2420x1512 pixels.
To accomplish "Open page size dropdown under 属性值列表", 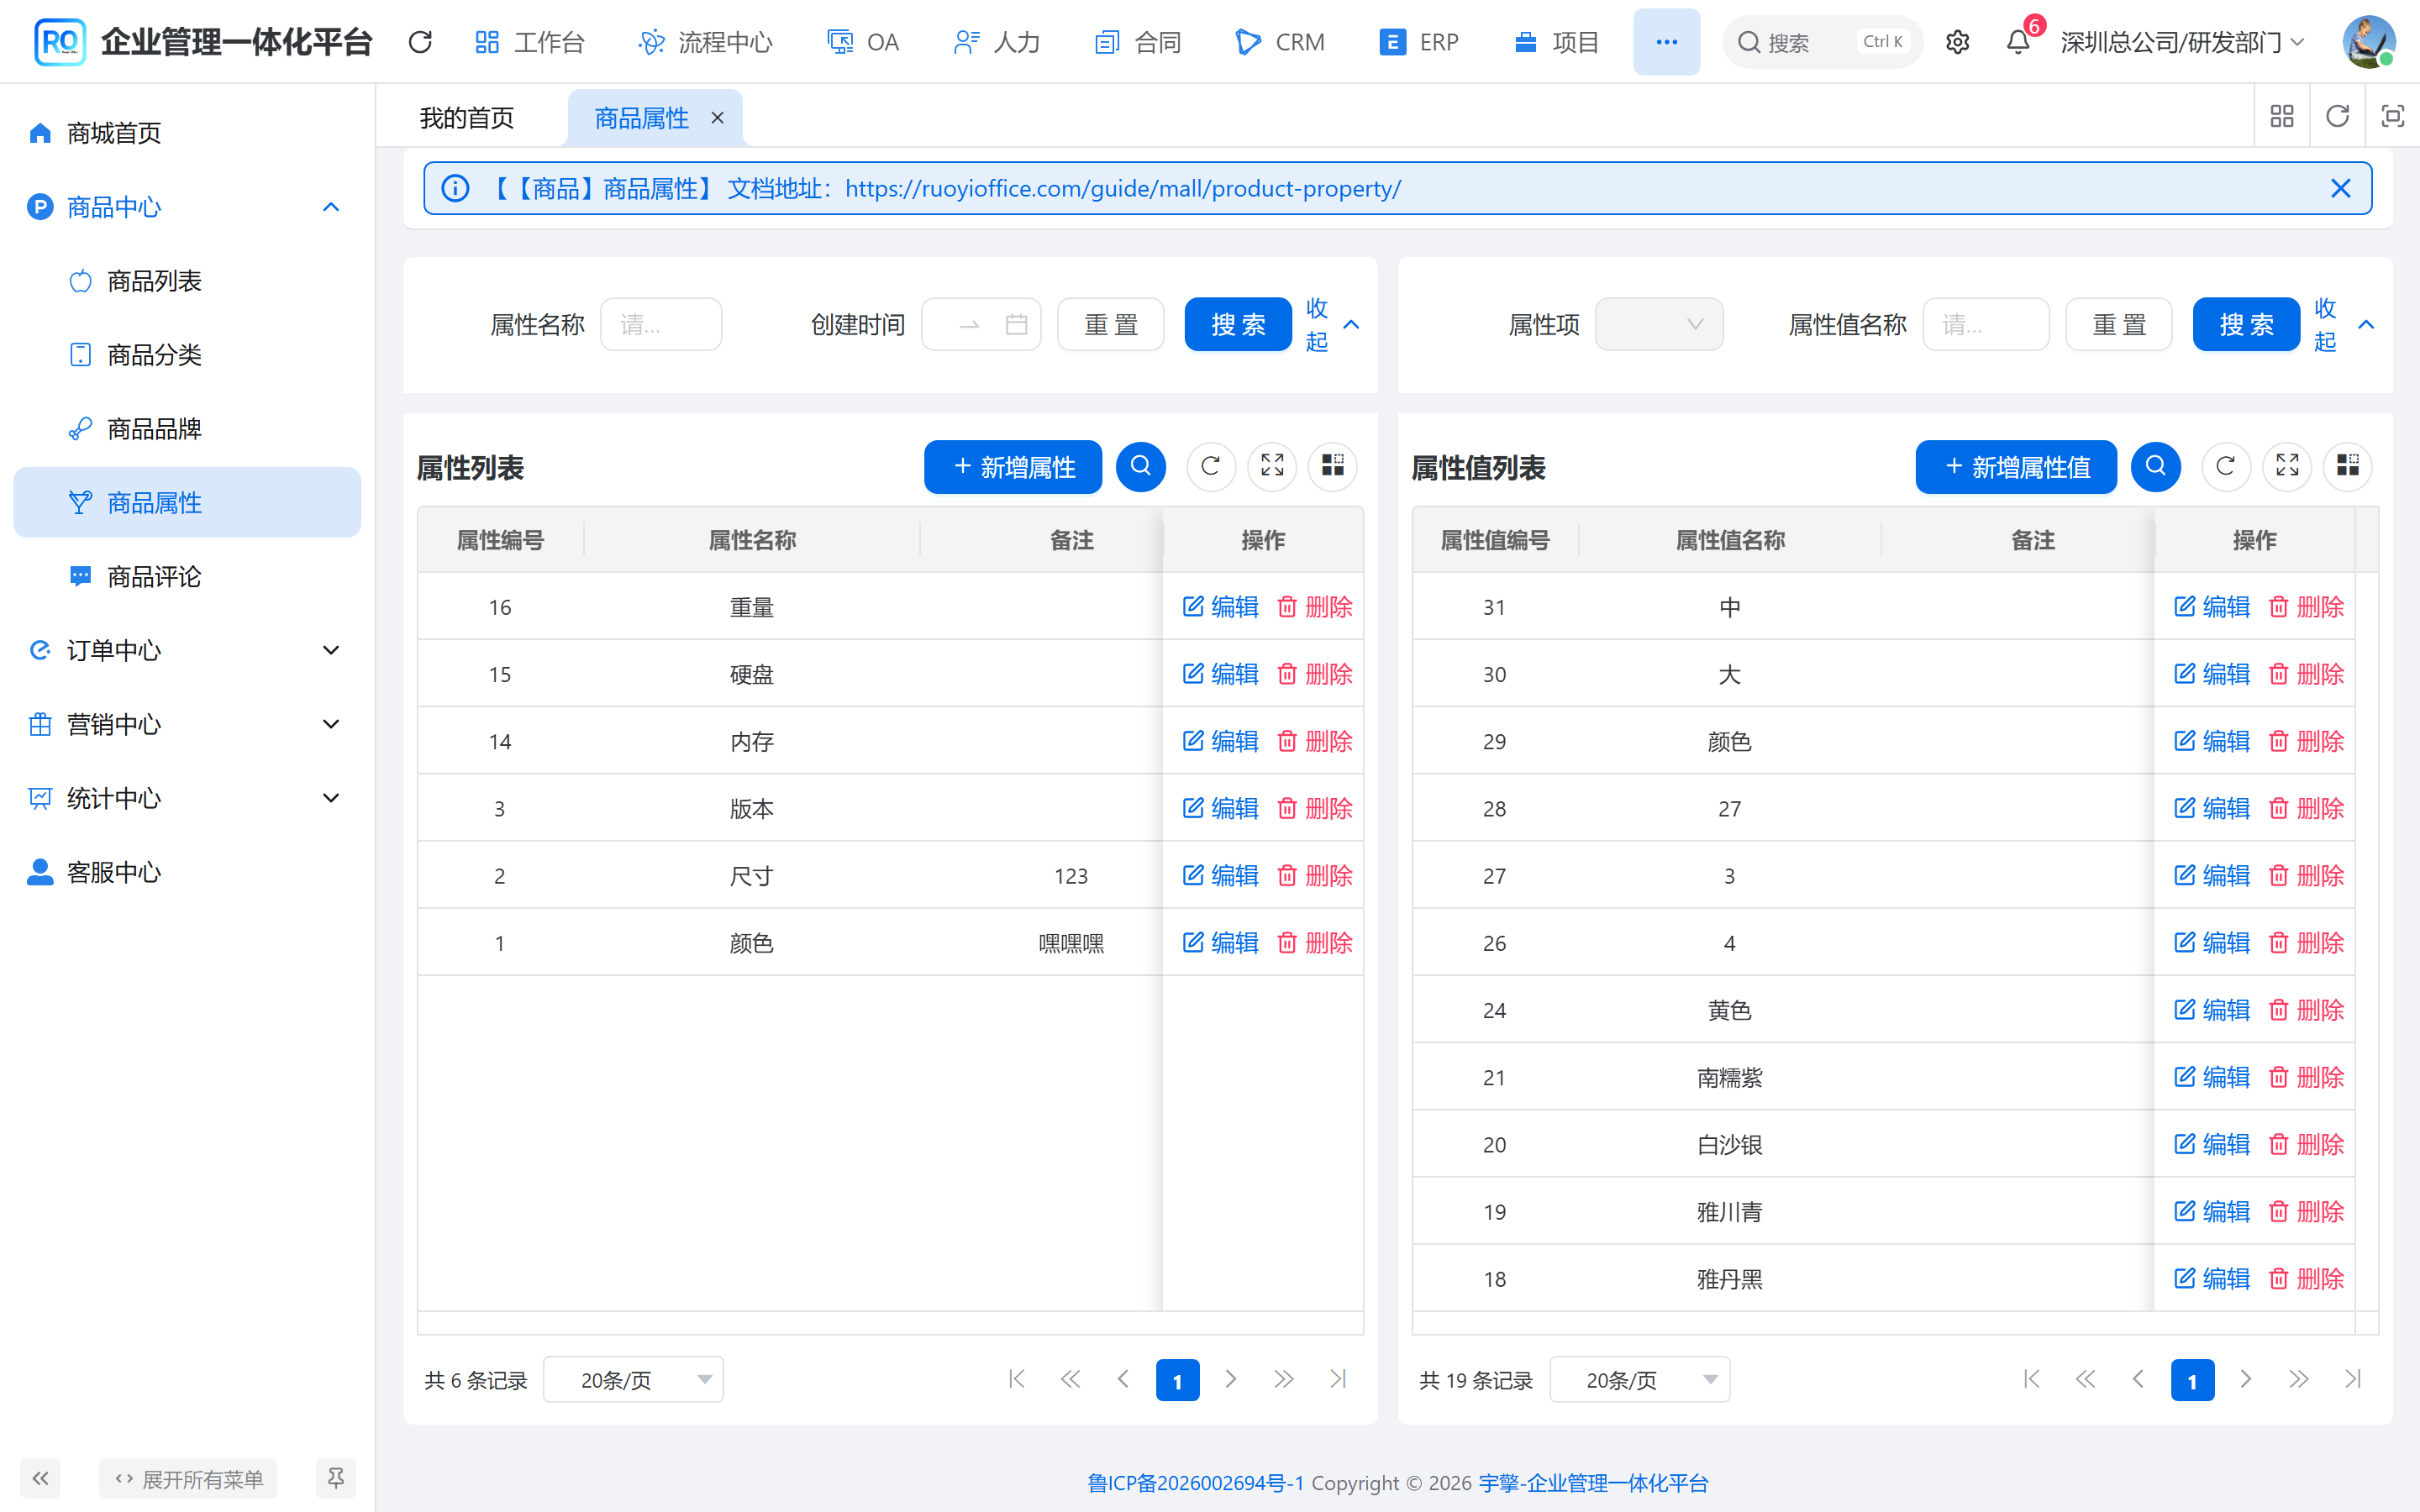I will pyautogui.click(x=1640, y=1380).
